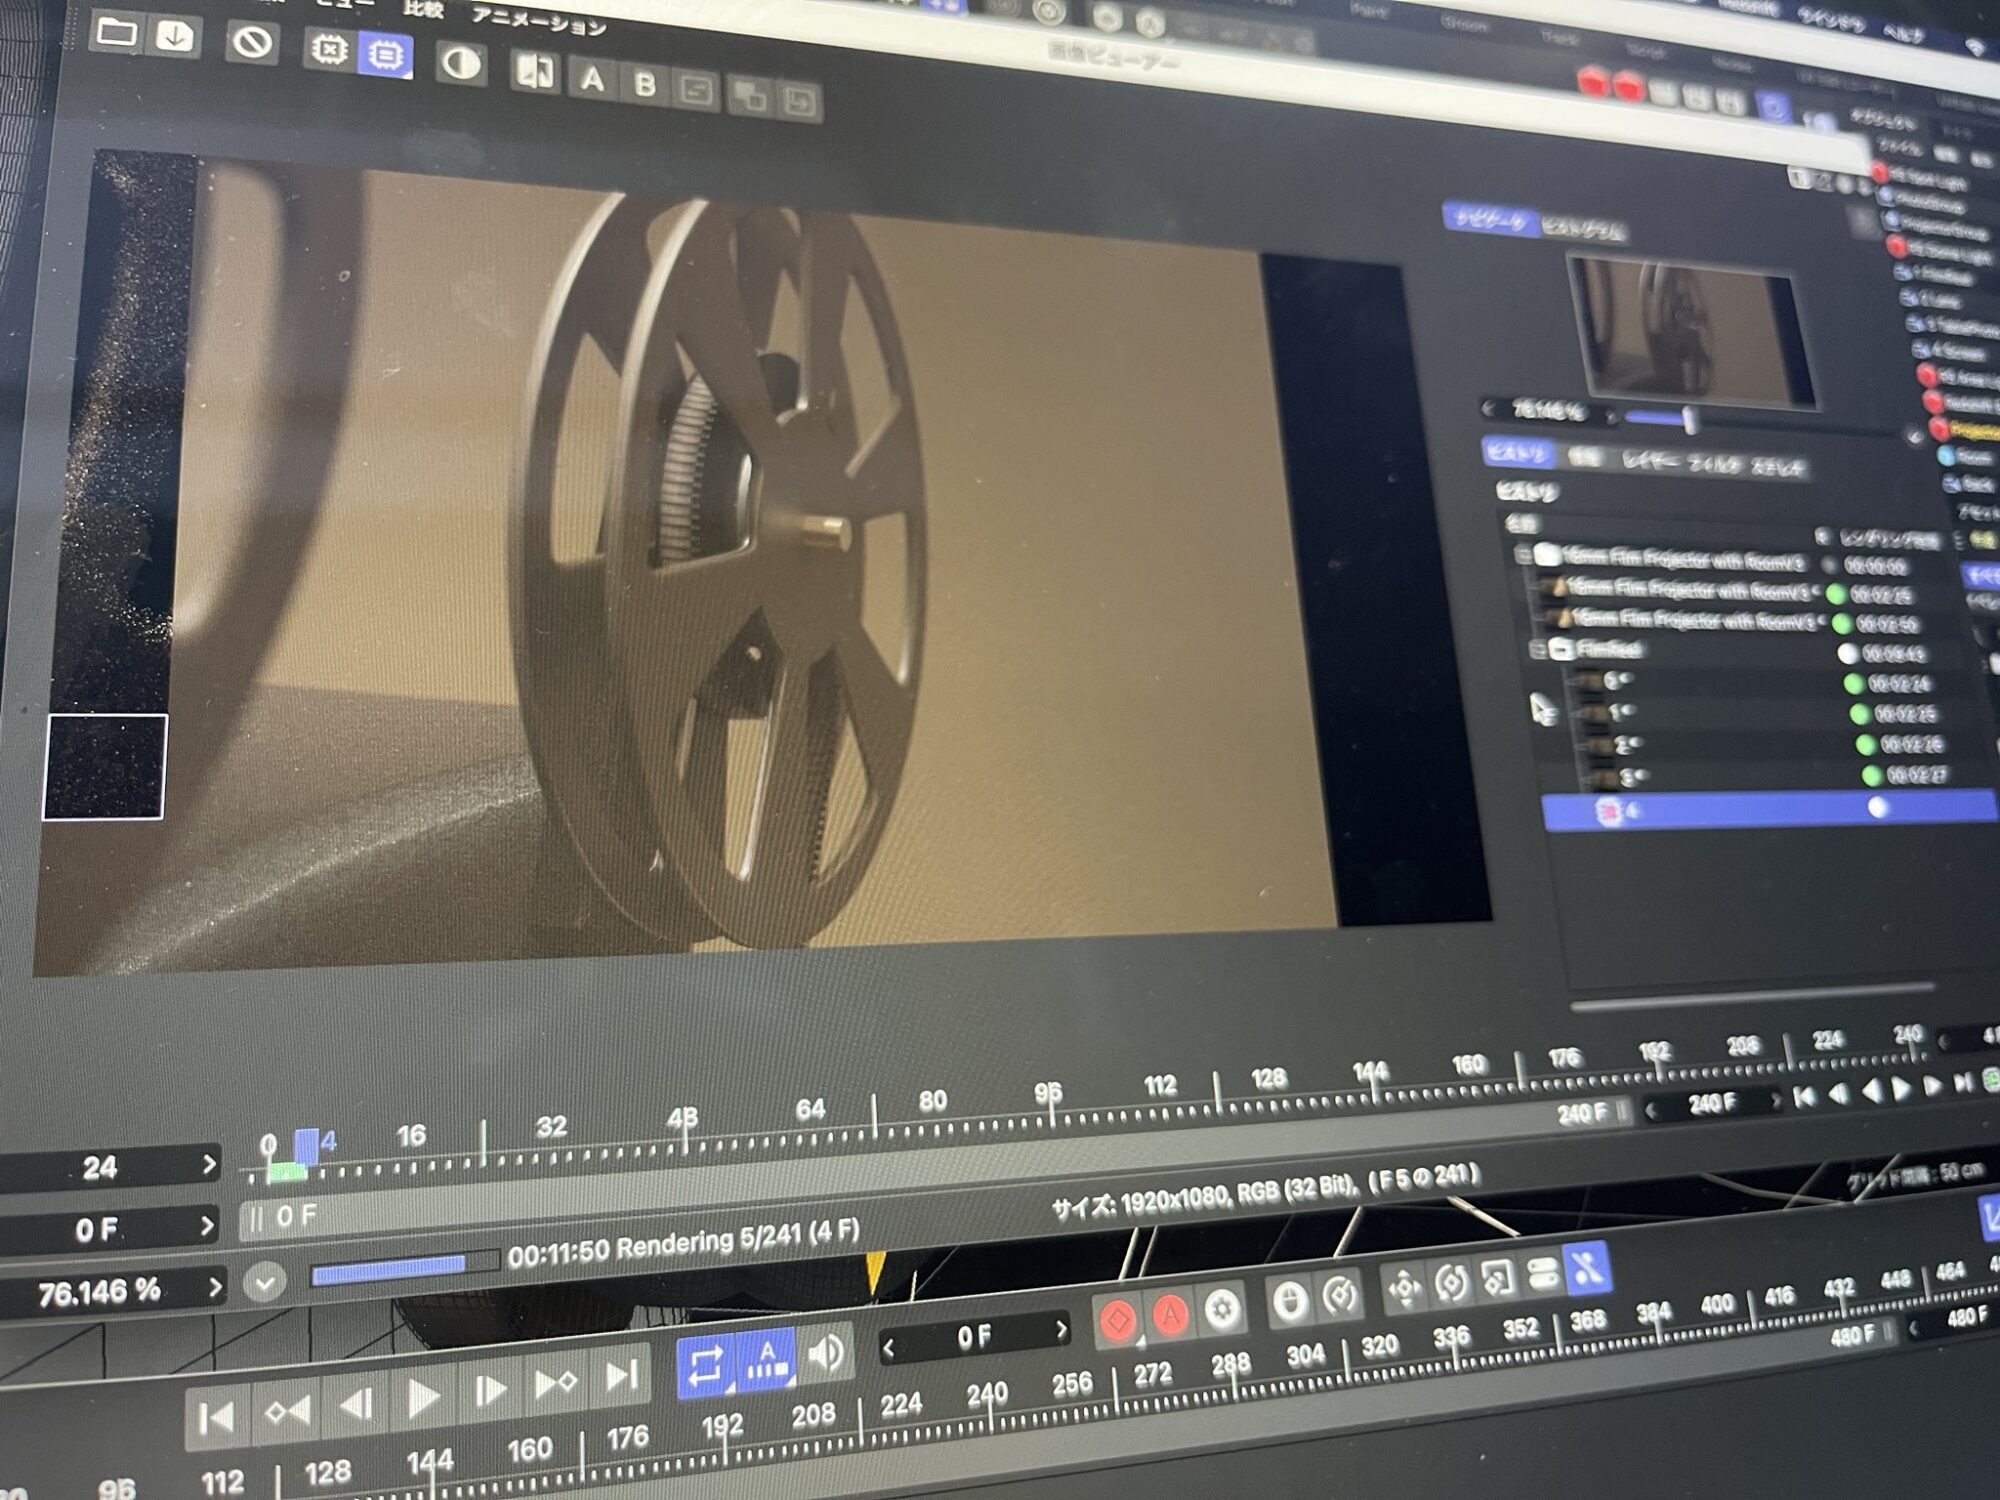Click the contrast half-circle filter icon
Viewport: 2000px width, 1500px height.
460,64
